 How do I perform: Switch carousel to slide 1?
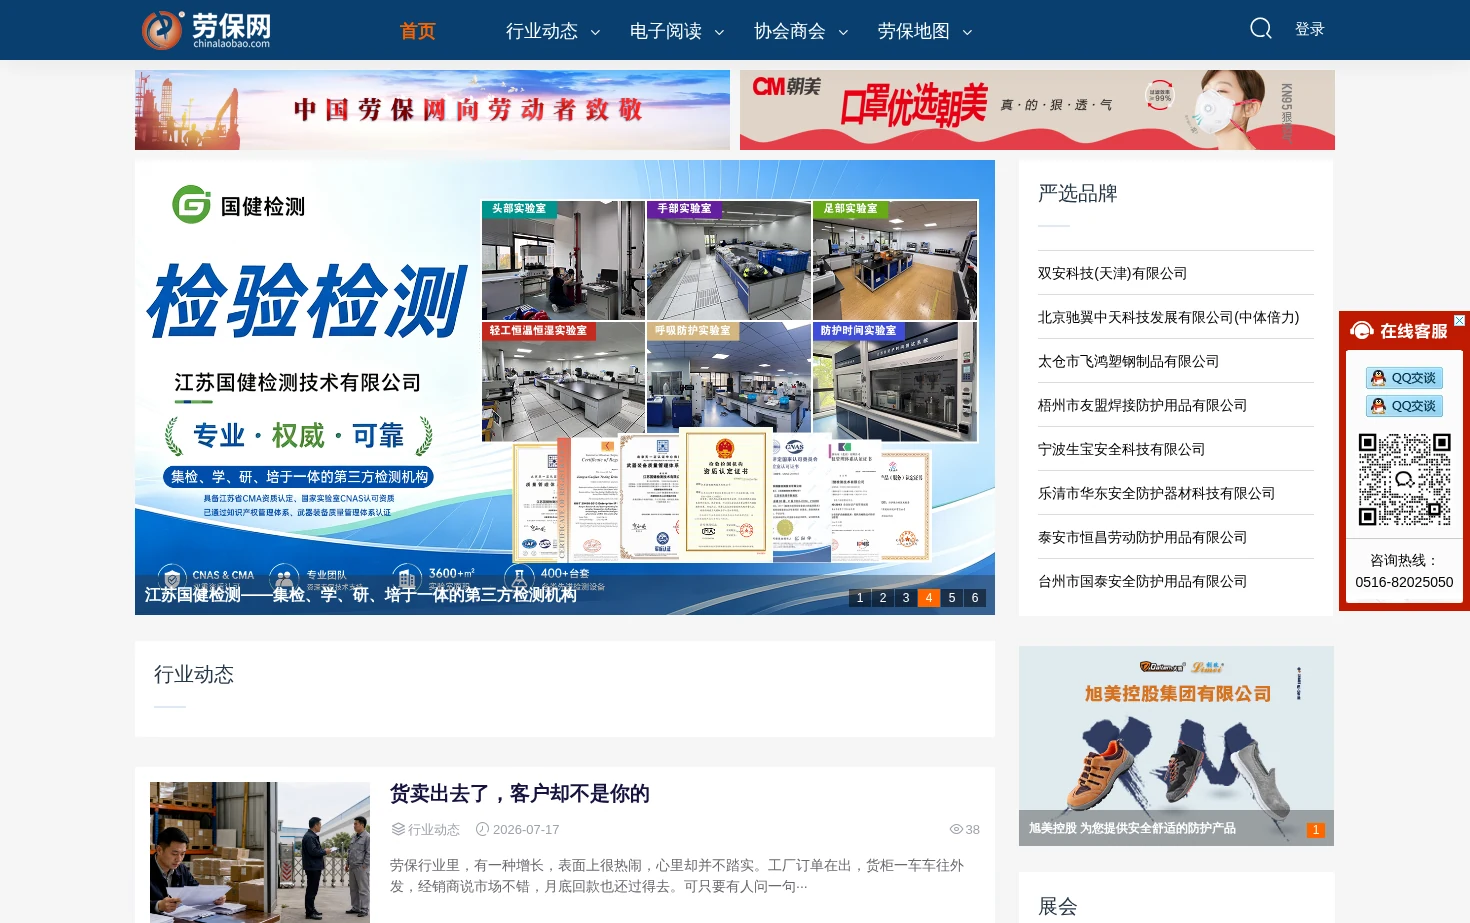coord(860,598)
